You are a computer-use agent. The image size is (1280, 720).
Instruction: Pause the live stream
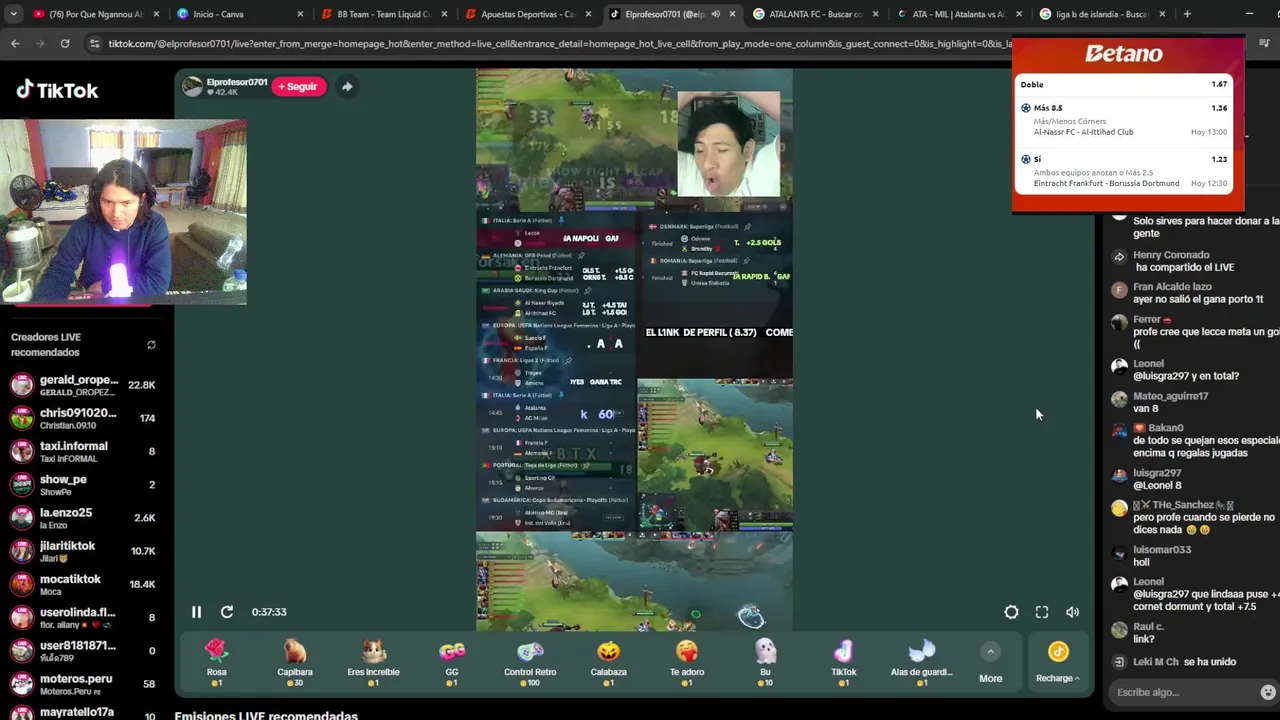(196, 612)
